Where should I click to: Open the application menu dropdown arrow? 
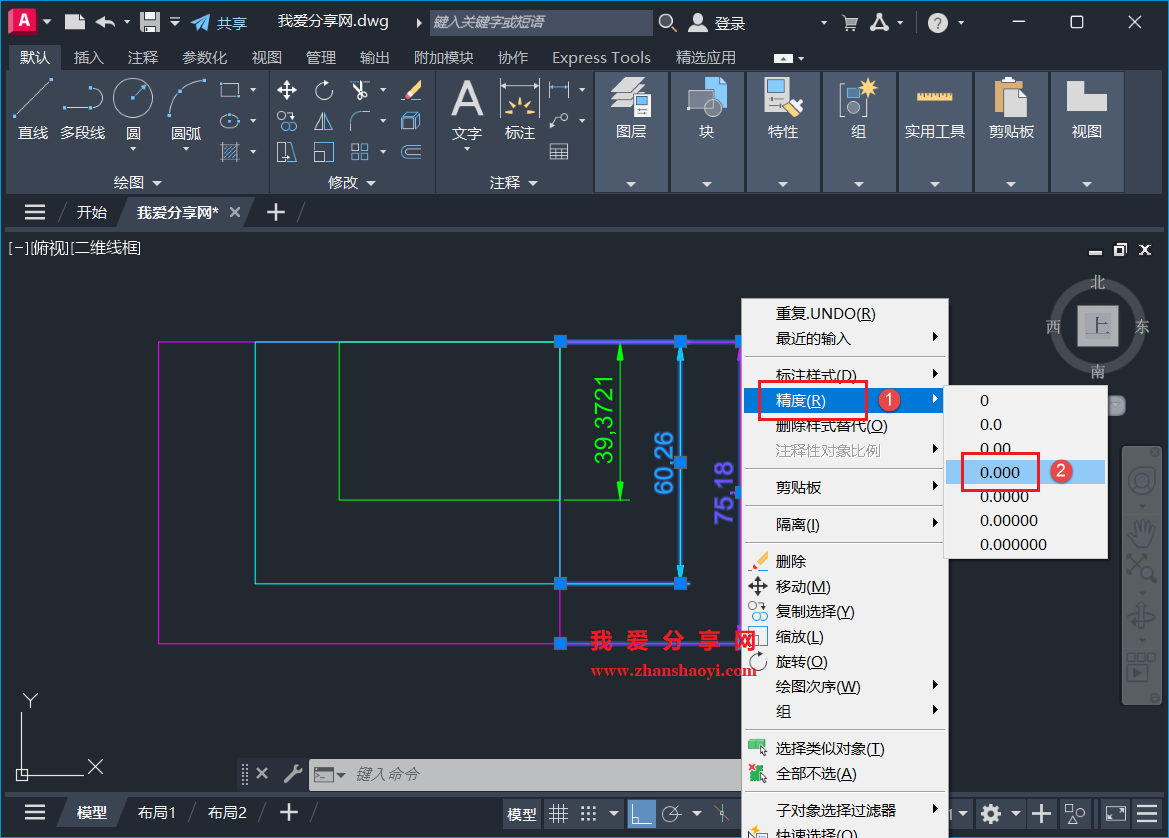[x=47, y=22]
